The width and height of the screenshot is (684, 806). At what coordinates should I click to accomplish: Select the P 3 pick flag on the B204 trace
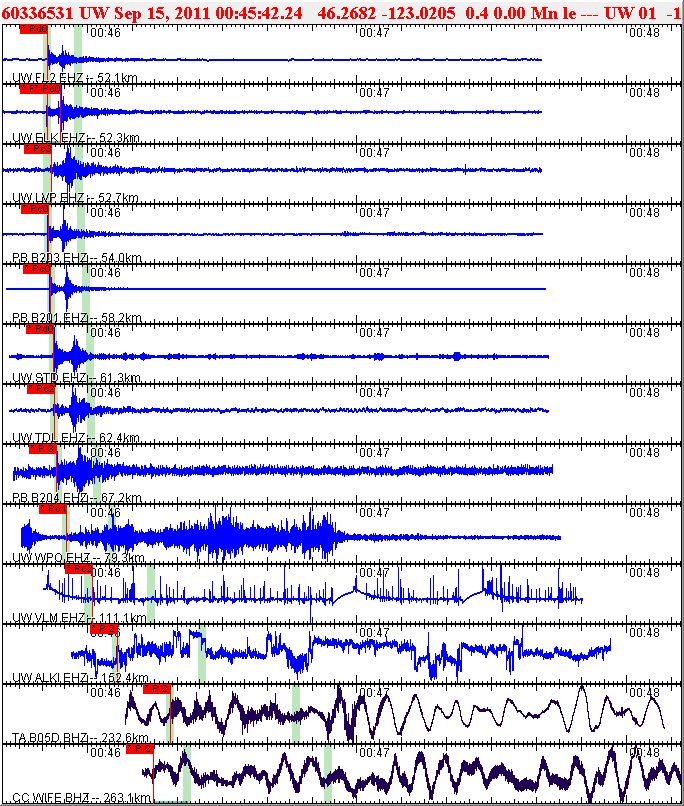[43, 449]
